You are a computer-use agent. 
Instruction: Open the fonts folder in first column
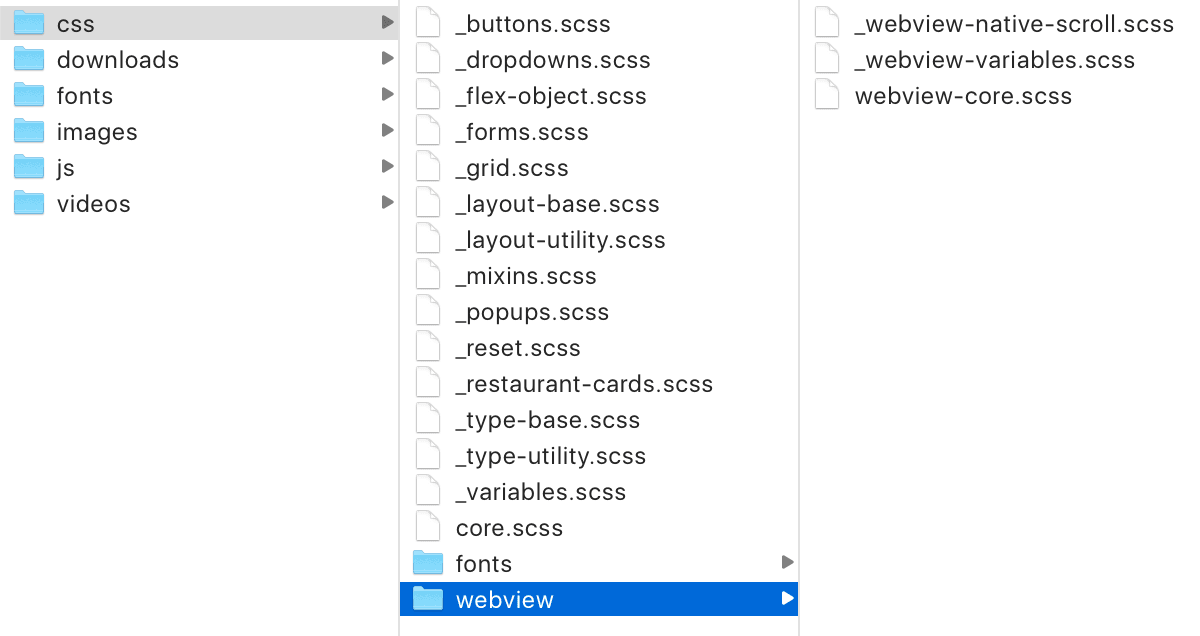point(85,96)
